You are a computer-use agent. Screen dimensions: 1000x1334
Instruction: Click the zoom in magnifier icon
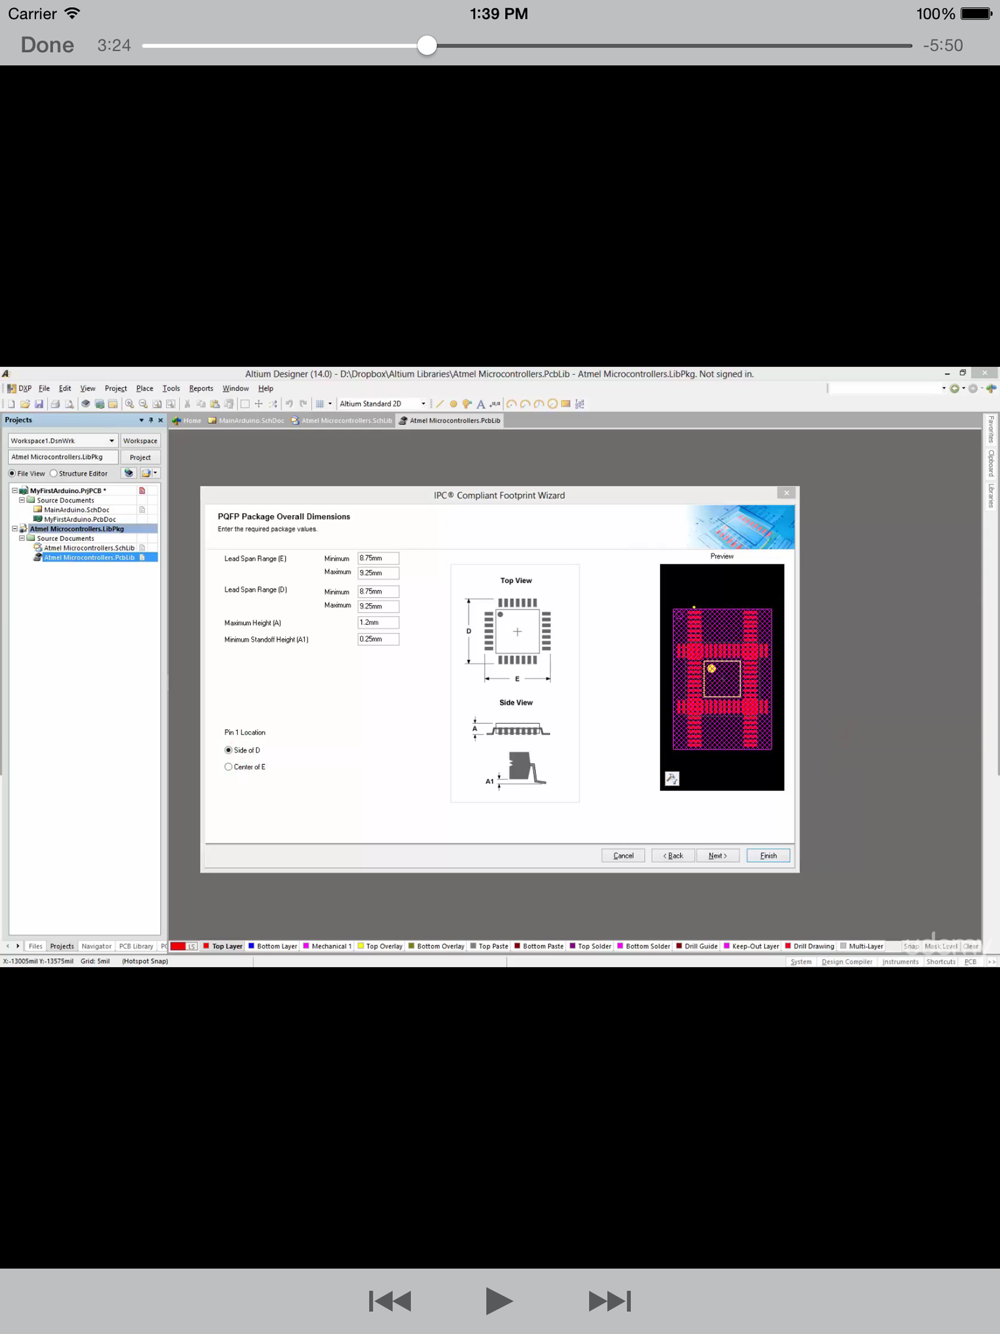tap(129, 404)
